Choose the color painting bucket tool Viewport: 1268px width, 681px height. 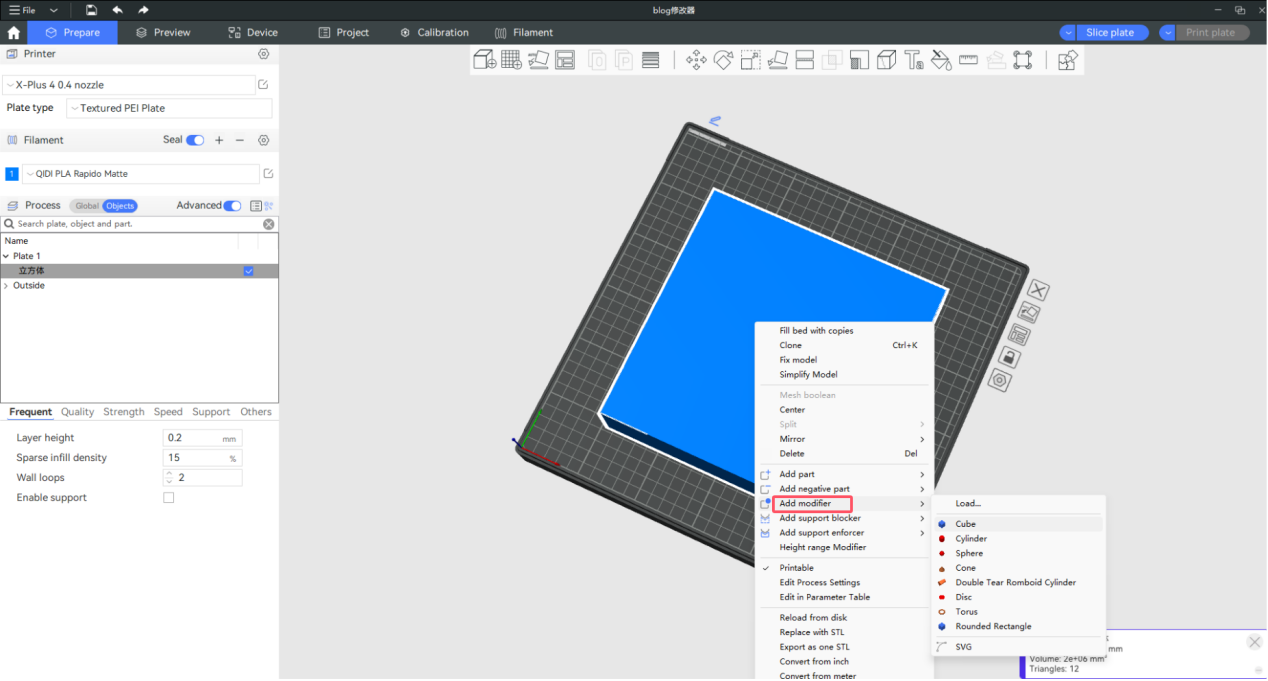[940, 60]
